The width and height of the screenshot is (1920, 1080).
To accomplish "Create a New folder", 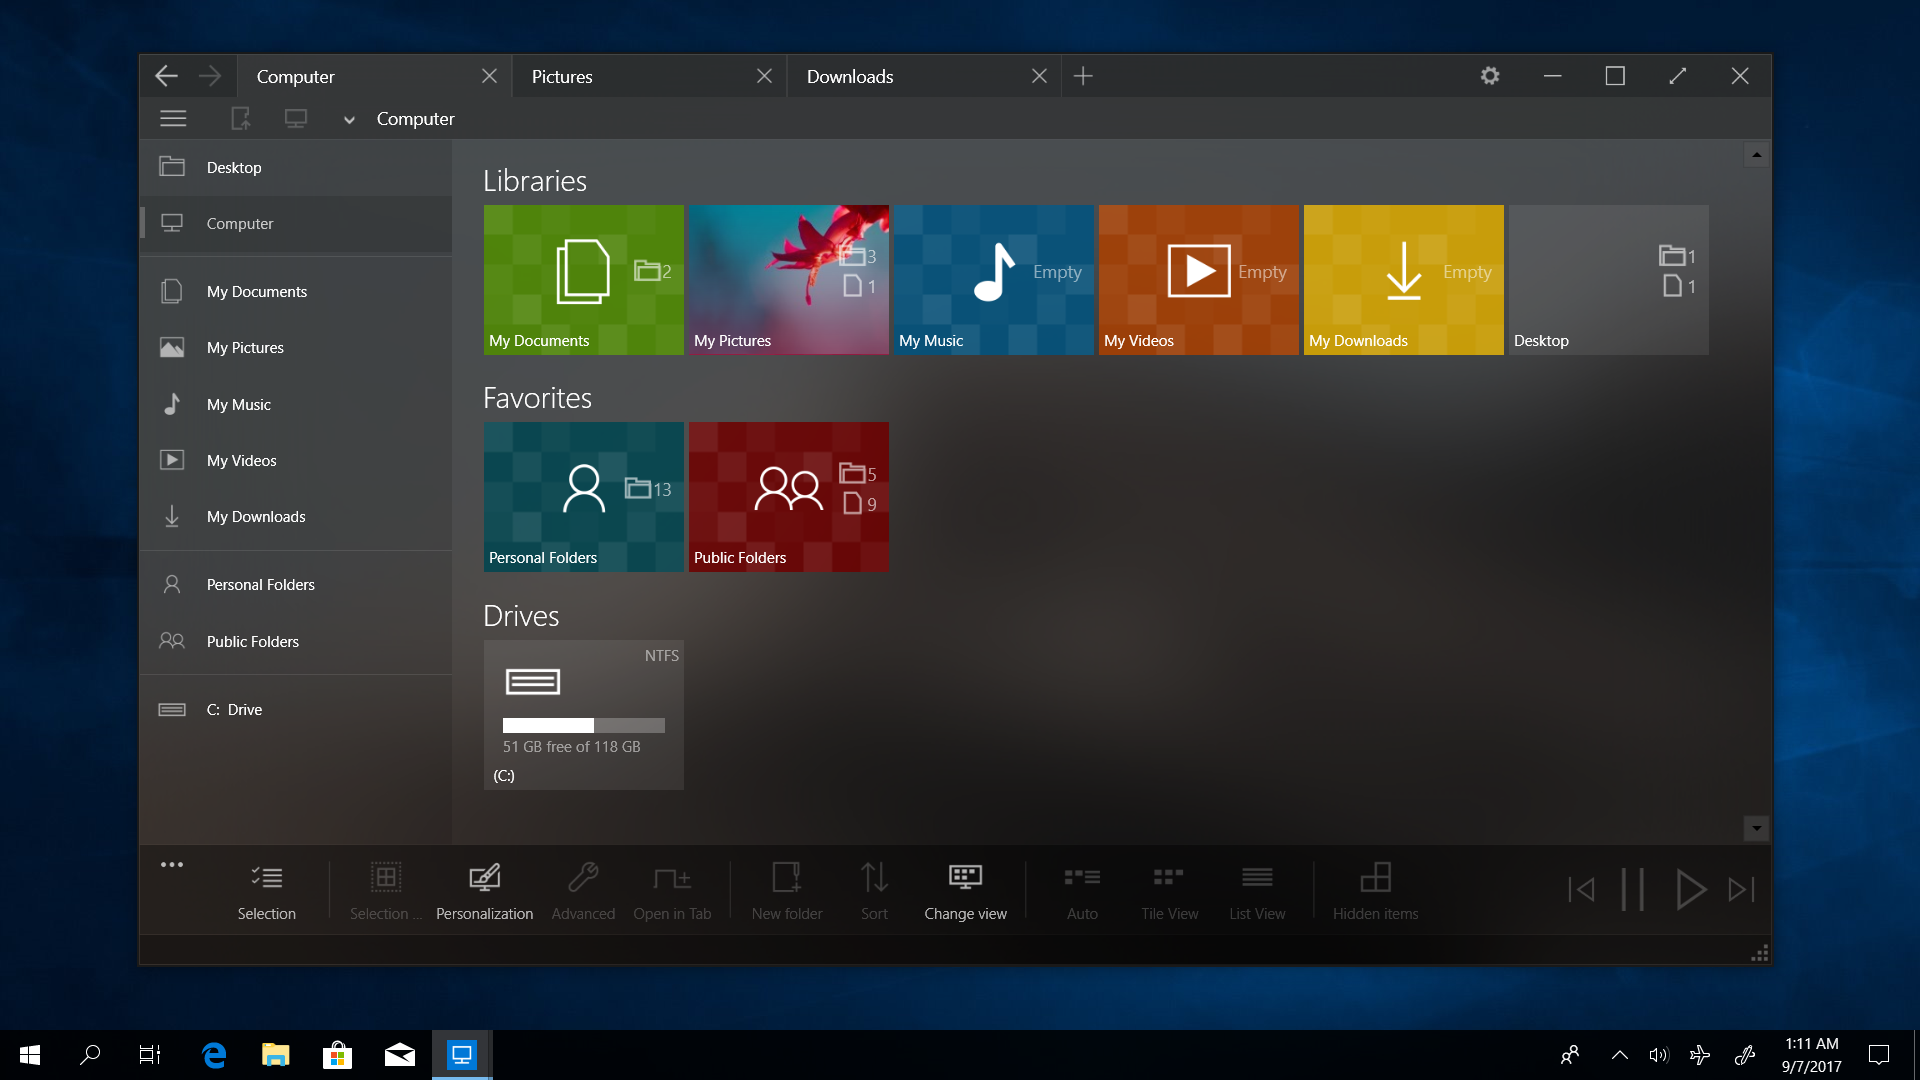I will (786, 889).
